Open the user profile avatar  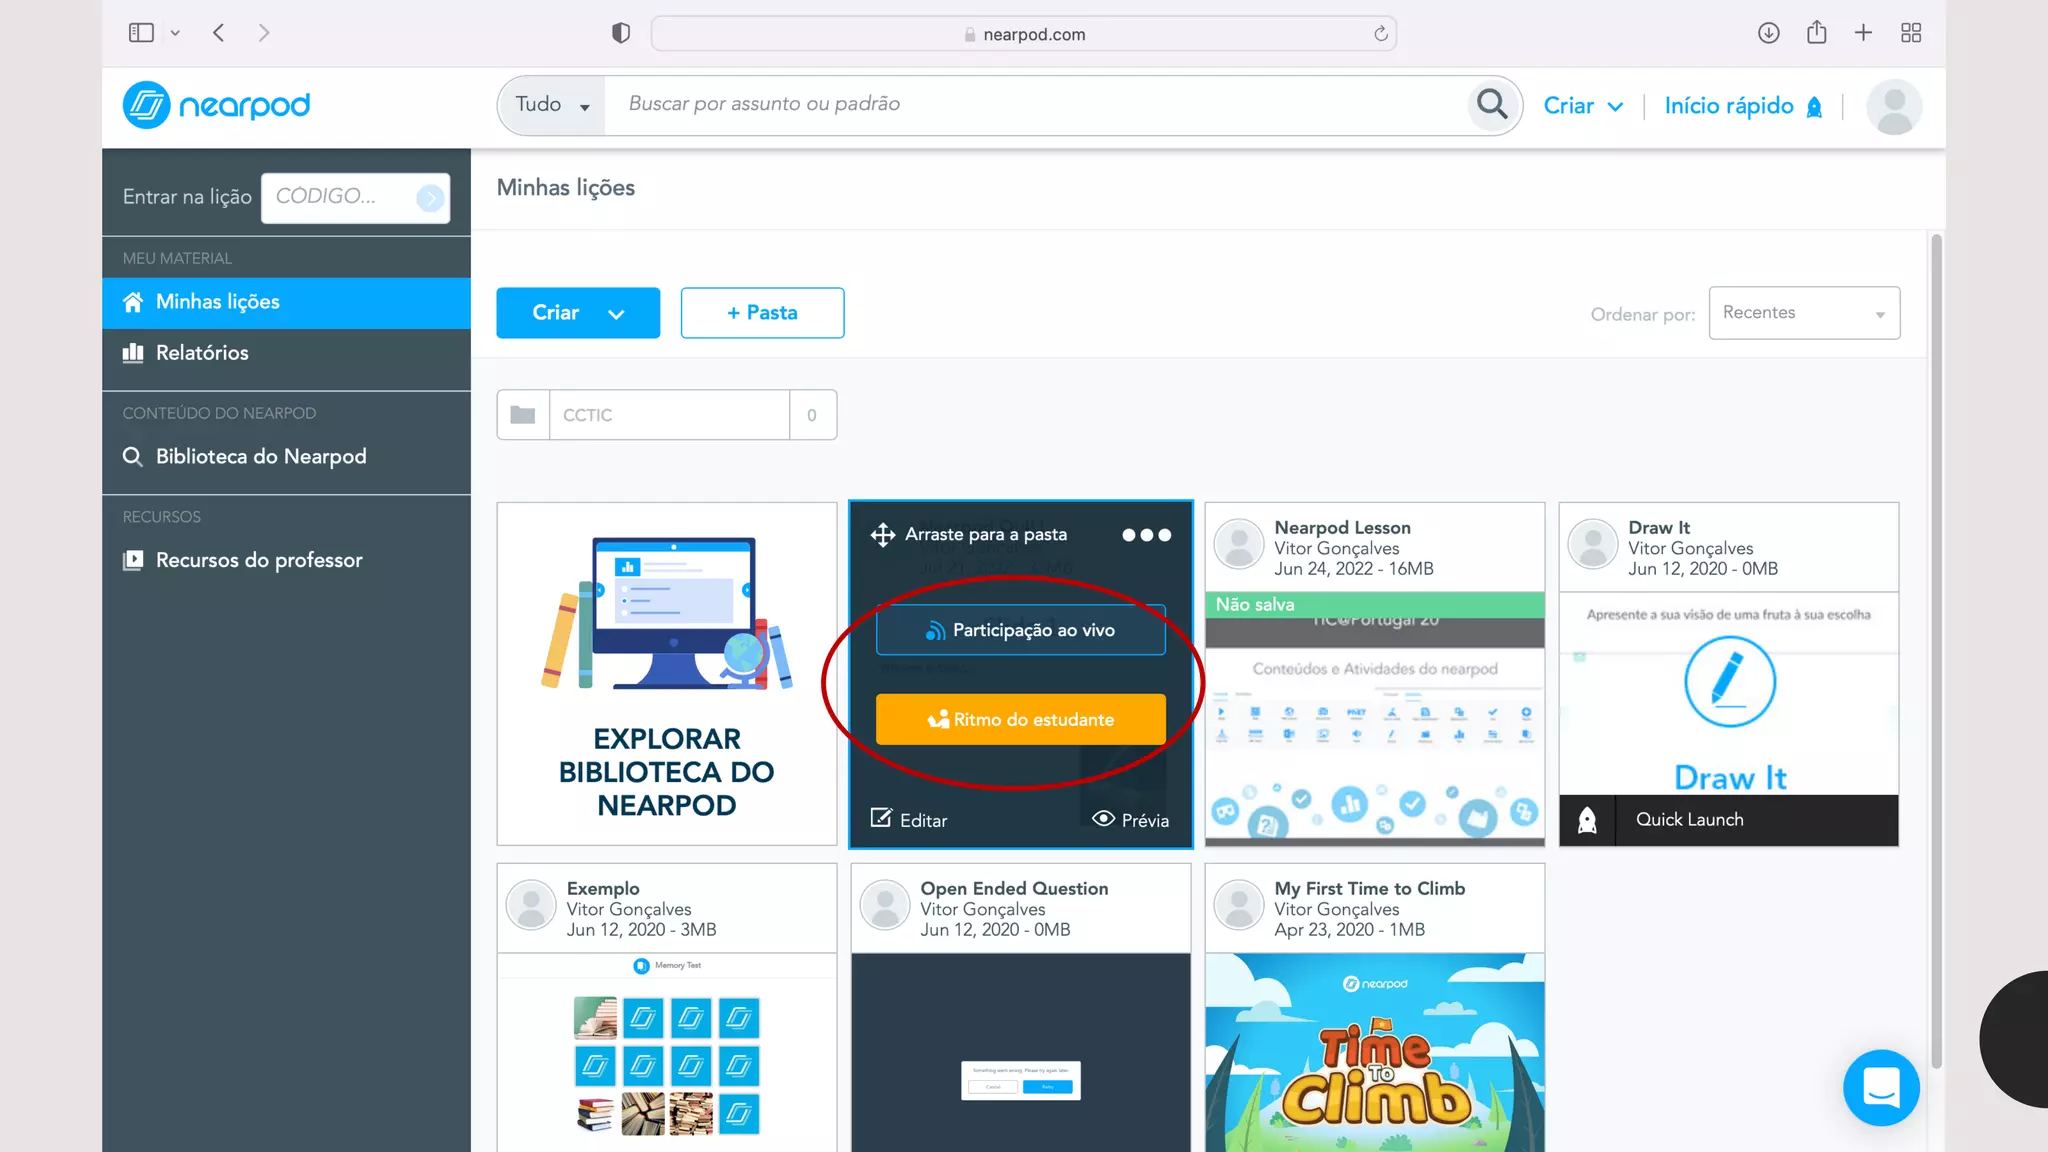[x=1893, y=106]
